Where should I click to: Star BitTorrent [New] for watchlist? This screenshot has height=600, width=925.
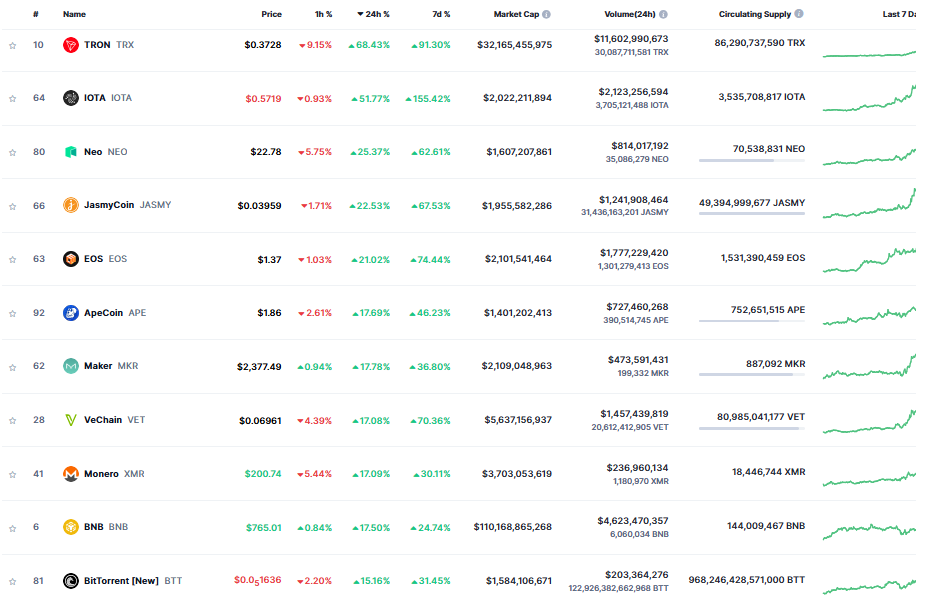(12, 582)
